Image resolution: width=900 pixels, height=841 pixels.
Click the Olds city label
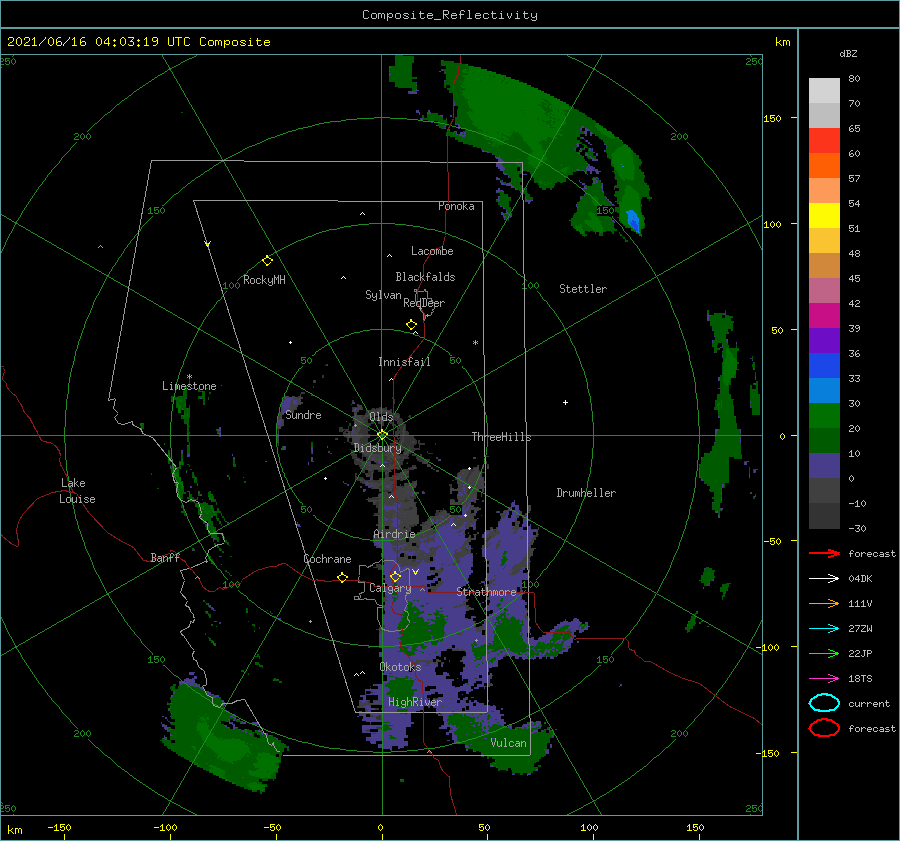coord(381,416)
